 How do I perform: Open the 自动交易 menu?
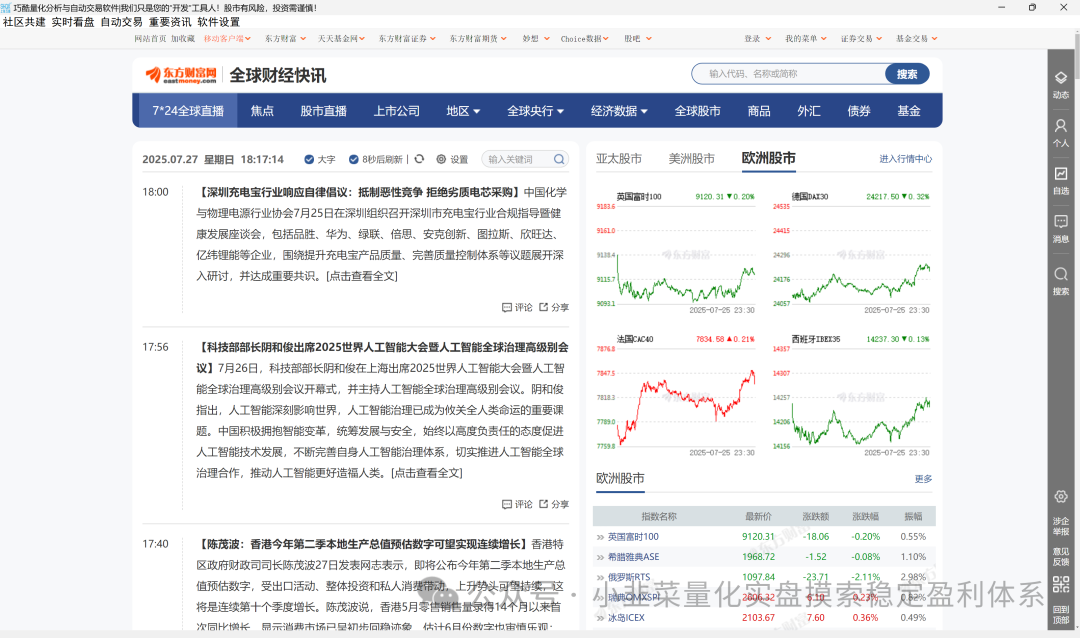point(121,22)
